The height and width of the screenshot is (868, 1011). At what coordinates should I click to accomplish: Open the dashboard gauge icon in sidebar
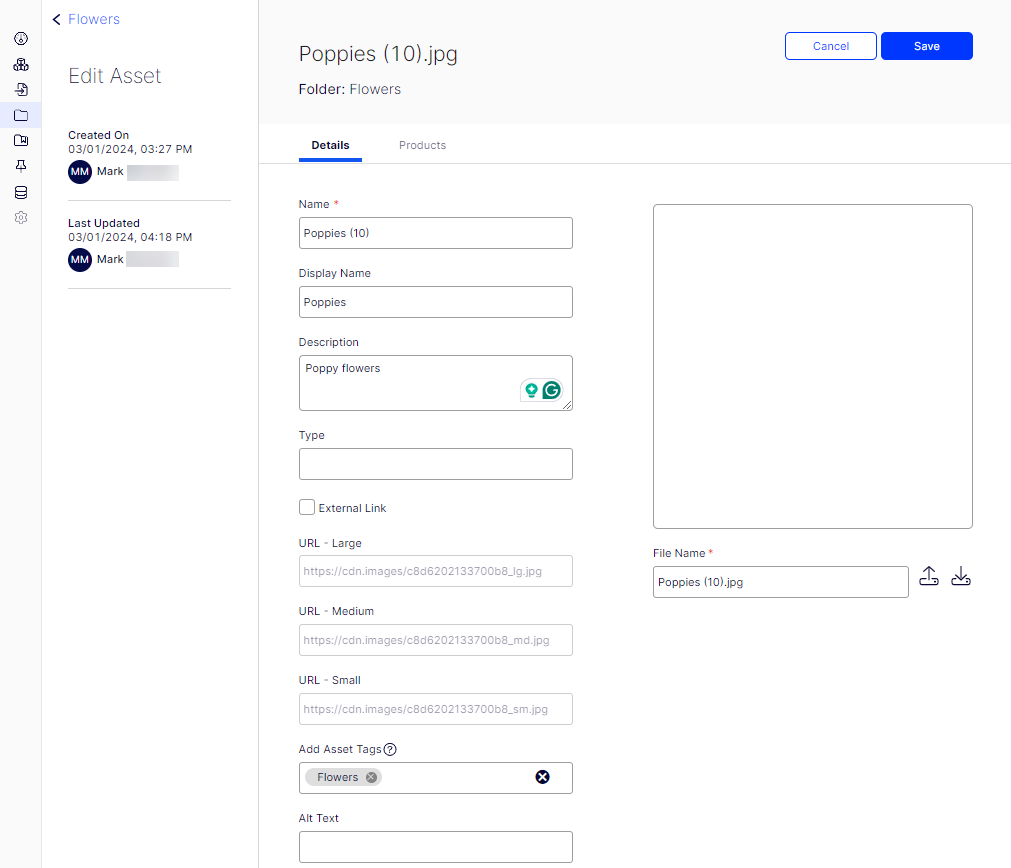click(21, 39)
